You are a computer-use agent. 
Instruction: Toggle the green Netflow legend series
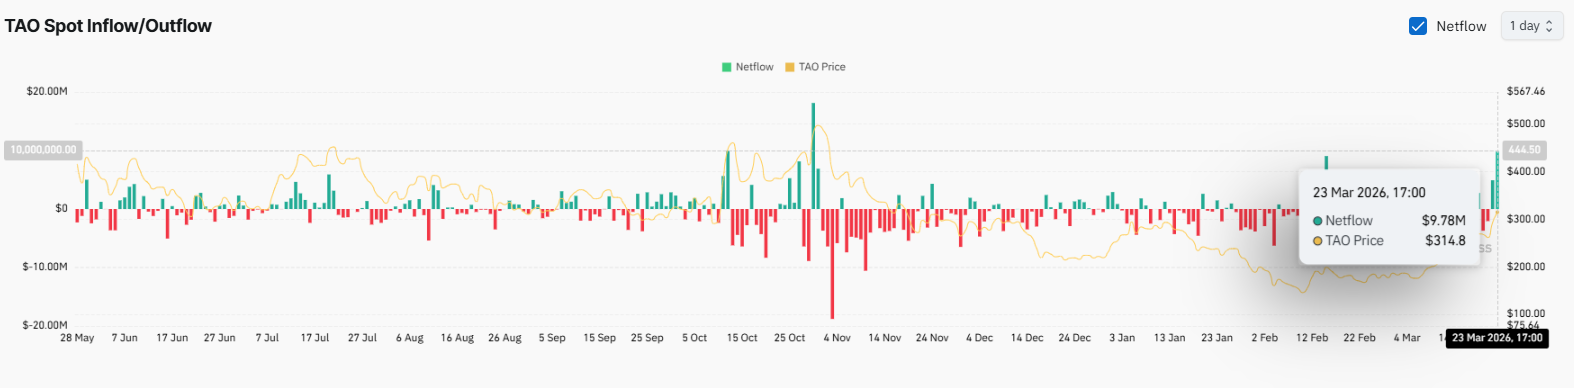click(x=748, y=67)
